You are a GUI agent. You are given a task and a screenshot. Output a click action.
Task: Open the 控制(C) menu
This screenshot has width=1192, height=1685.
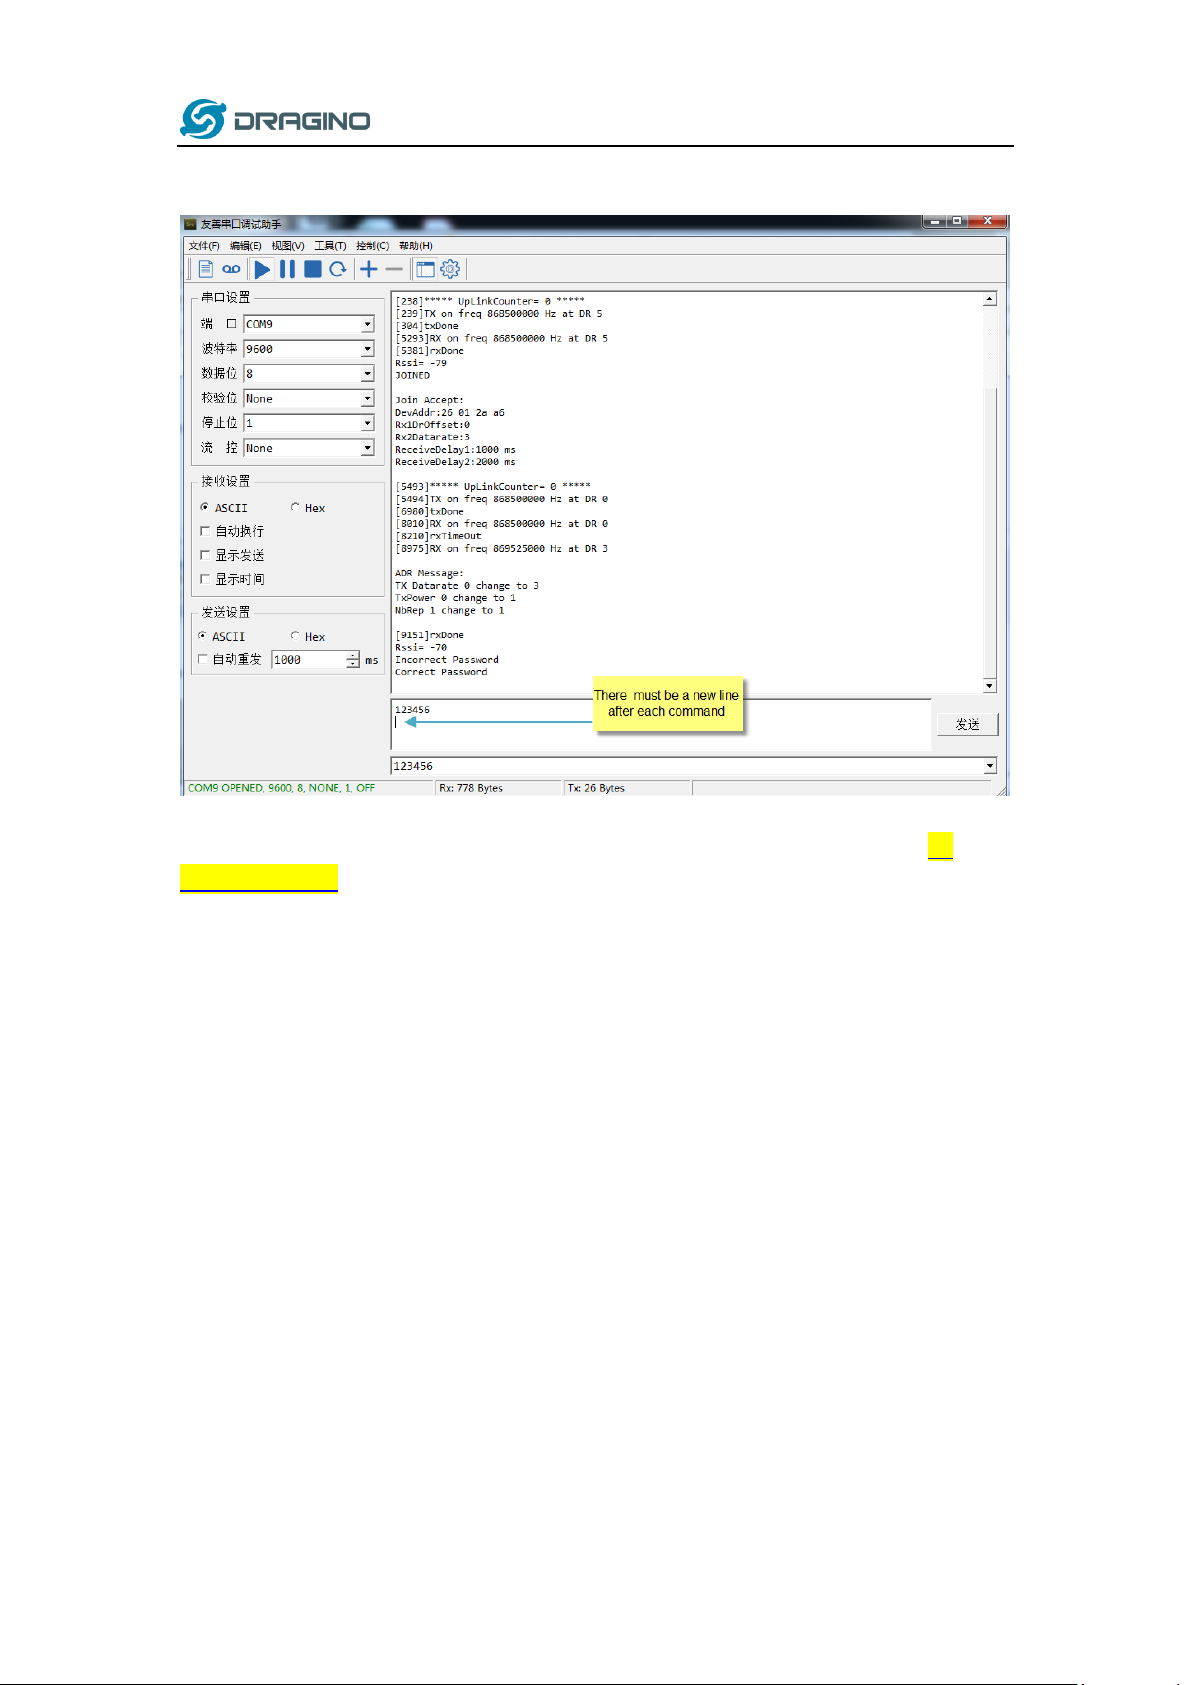coord(372,246)
